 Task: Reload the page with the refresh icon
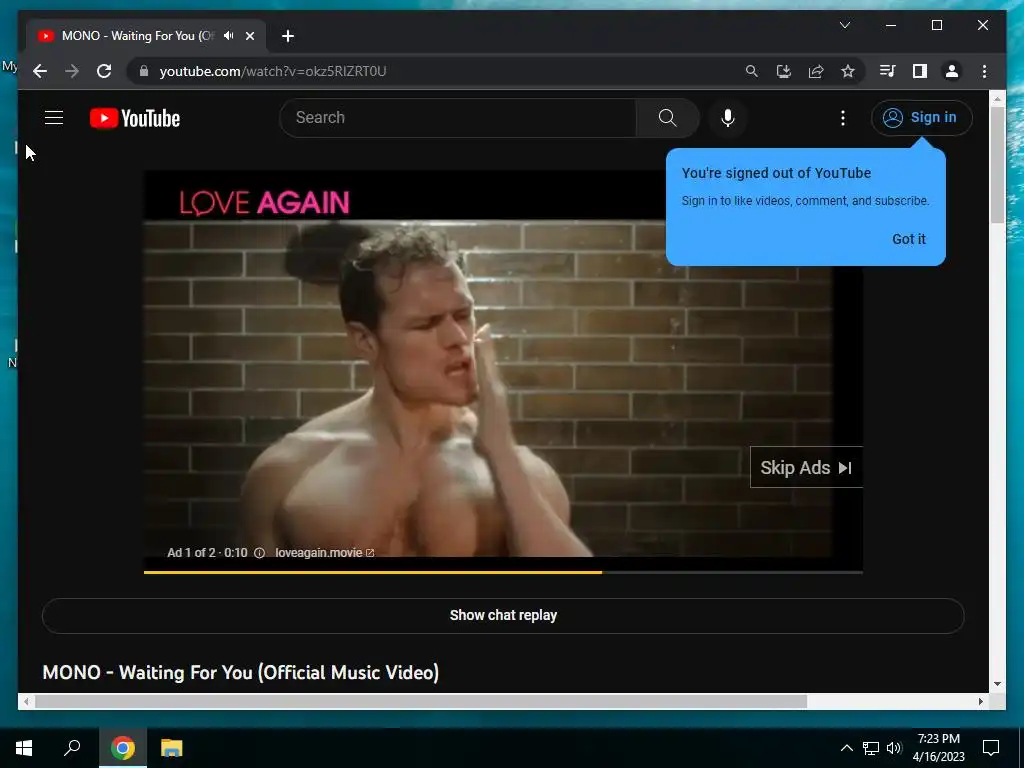[104, 71]
